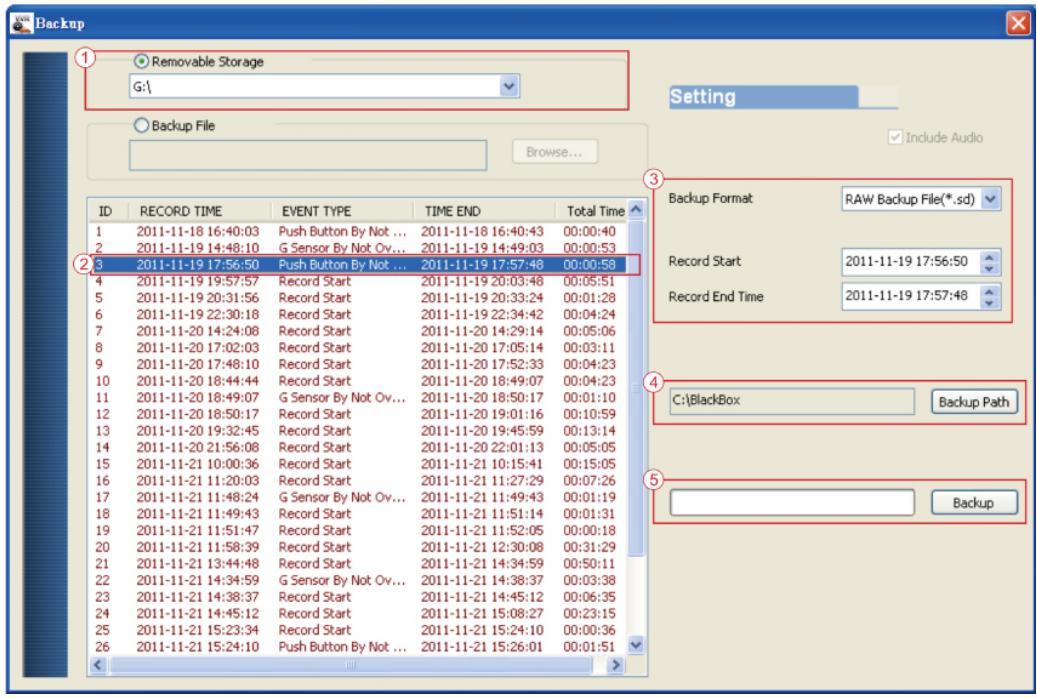Click the Browse... button
Screen dimensions: 1037x698
tap(554, 152)
